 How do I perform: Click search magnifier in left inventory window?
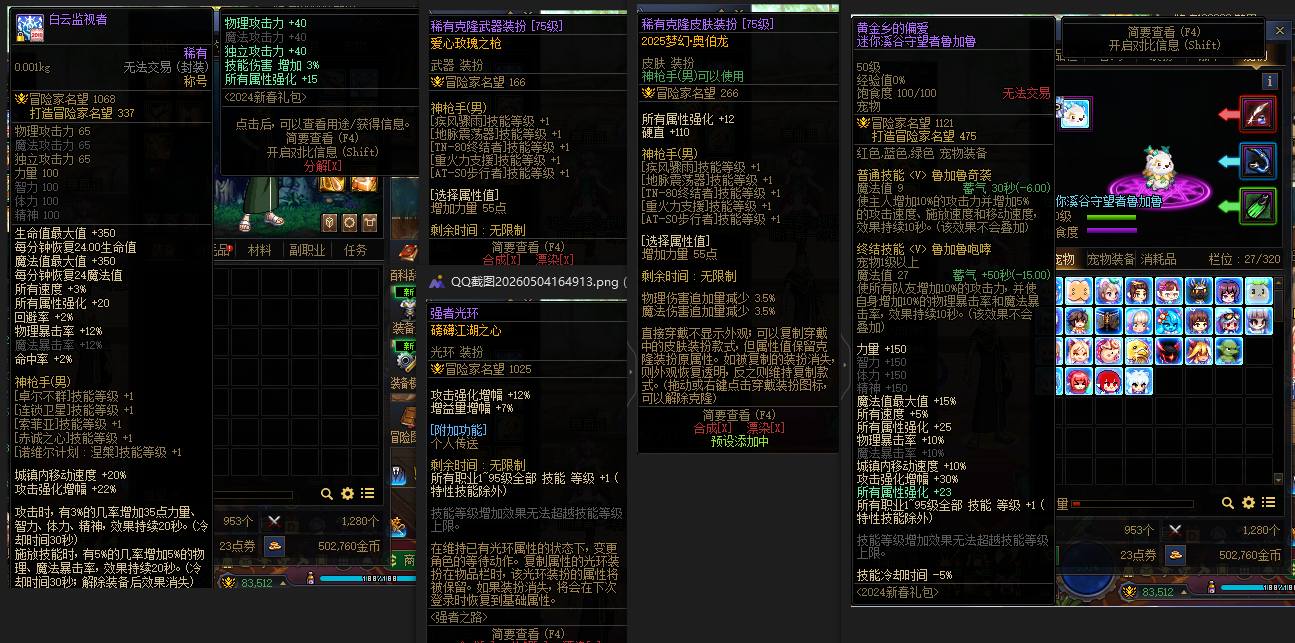point(327,494)
